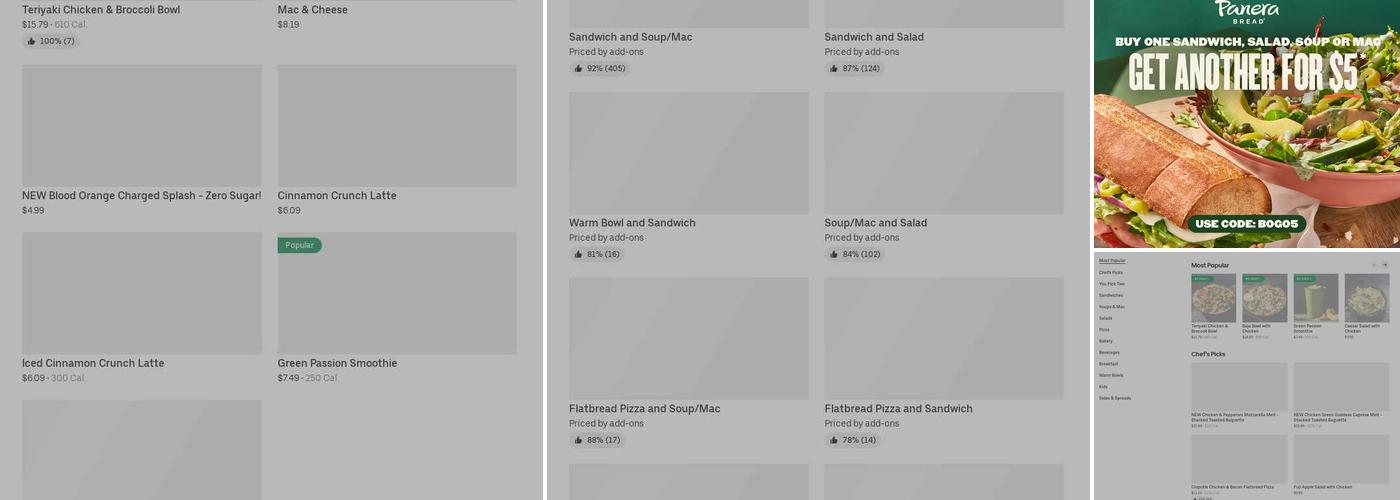Select Chef's Picks in the menu sidebar
This screenshot has height=500, width=1400.
(1110, 272)
